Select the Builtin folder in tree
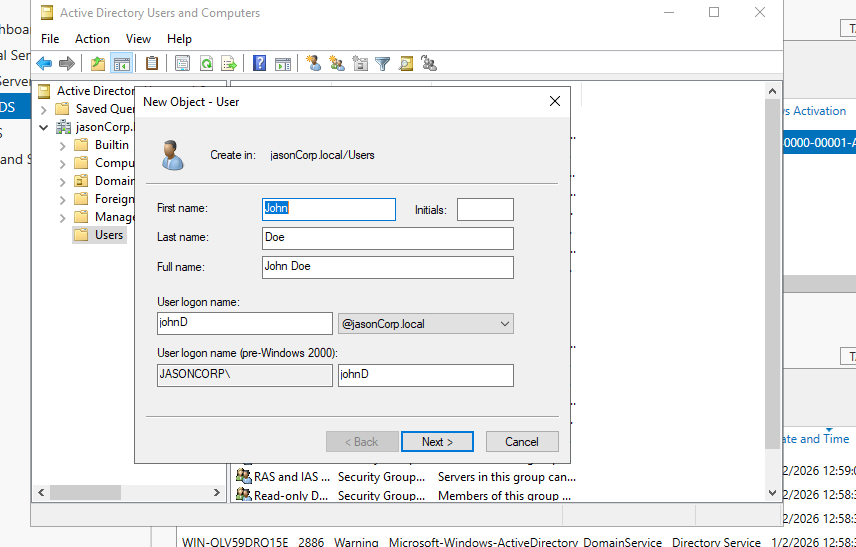Image resolution: width=856 pixels, height=547 pixels. [102, 145]
